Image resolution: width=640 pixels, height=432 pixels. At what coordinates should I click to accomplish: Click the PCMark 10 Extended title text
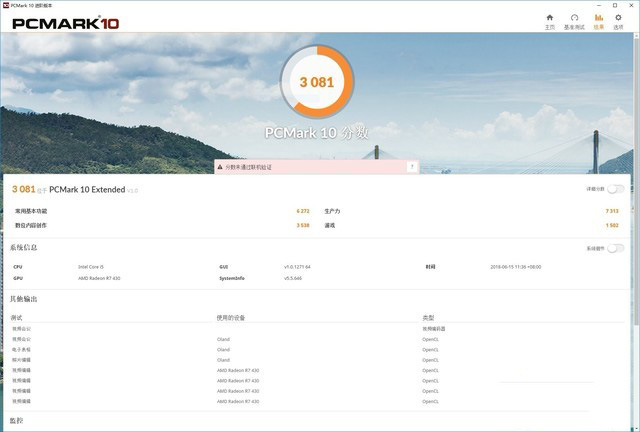(87, 189)
